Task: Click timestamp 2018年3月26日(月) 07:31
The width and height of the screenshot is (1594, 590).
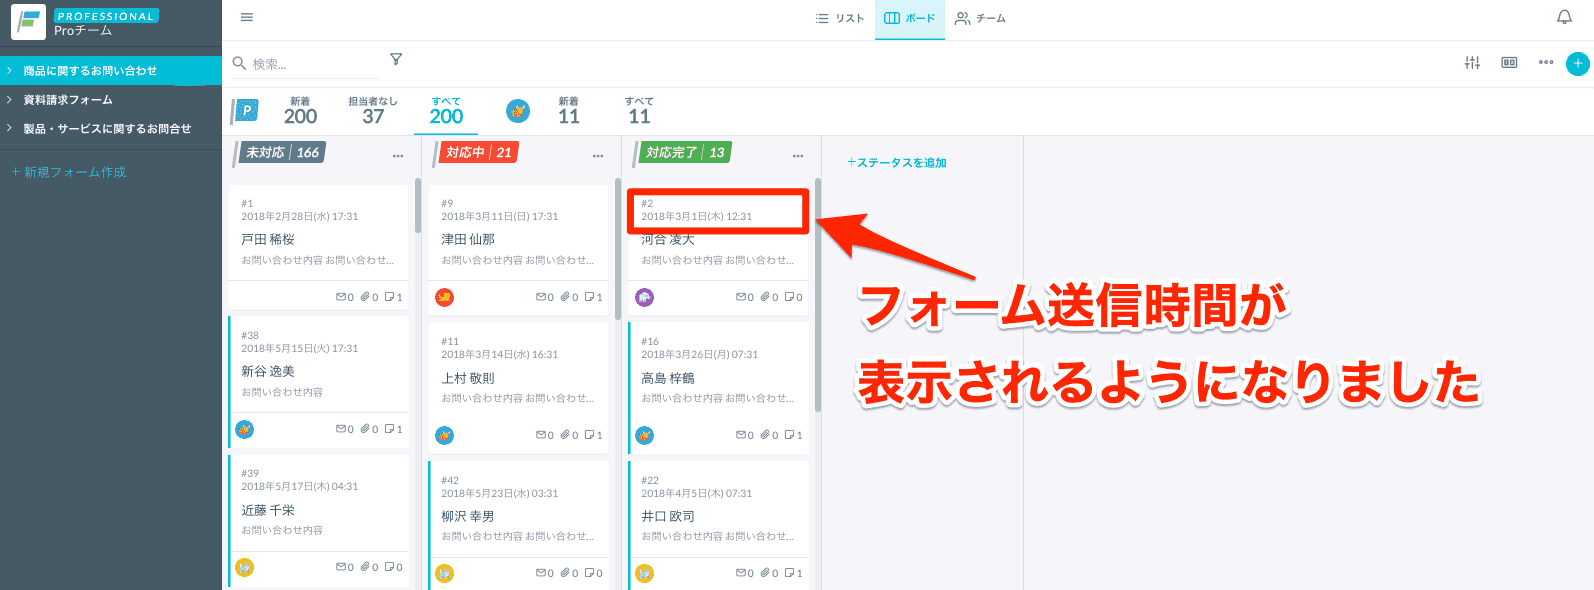Action: pos(700,354)
